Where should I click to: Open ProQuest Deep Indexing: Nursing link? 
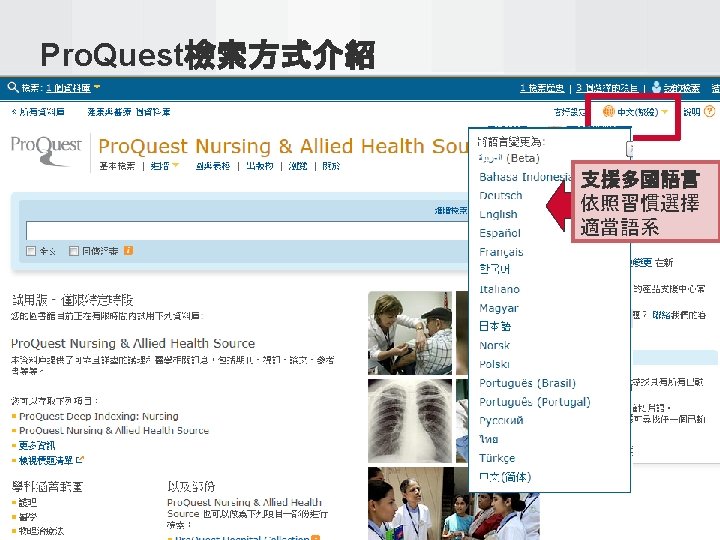(99, 416)
